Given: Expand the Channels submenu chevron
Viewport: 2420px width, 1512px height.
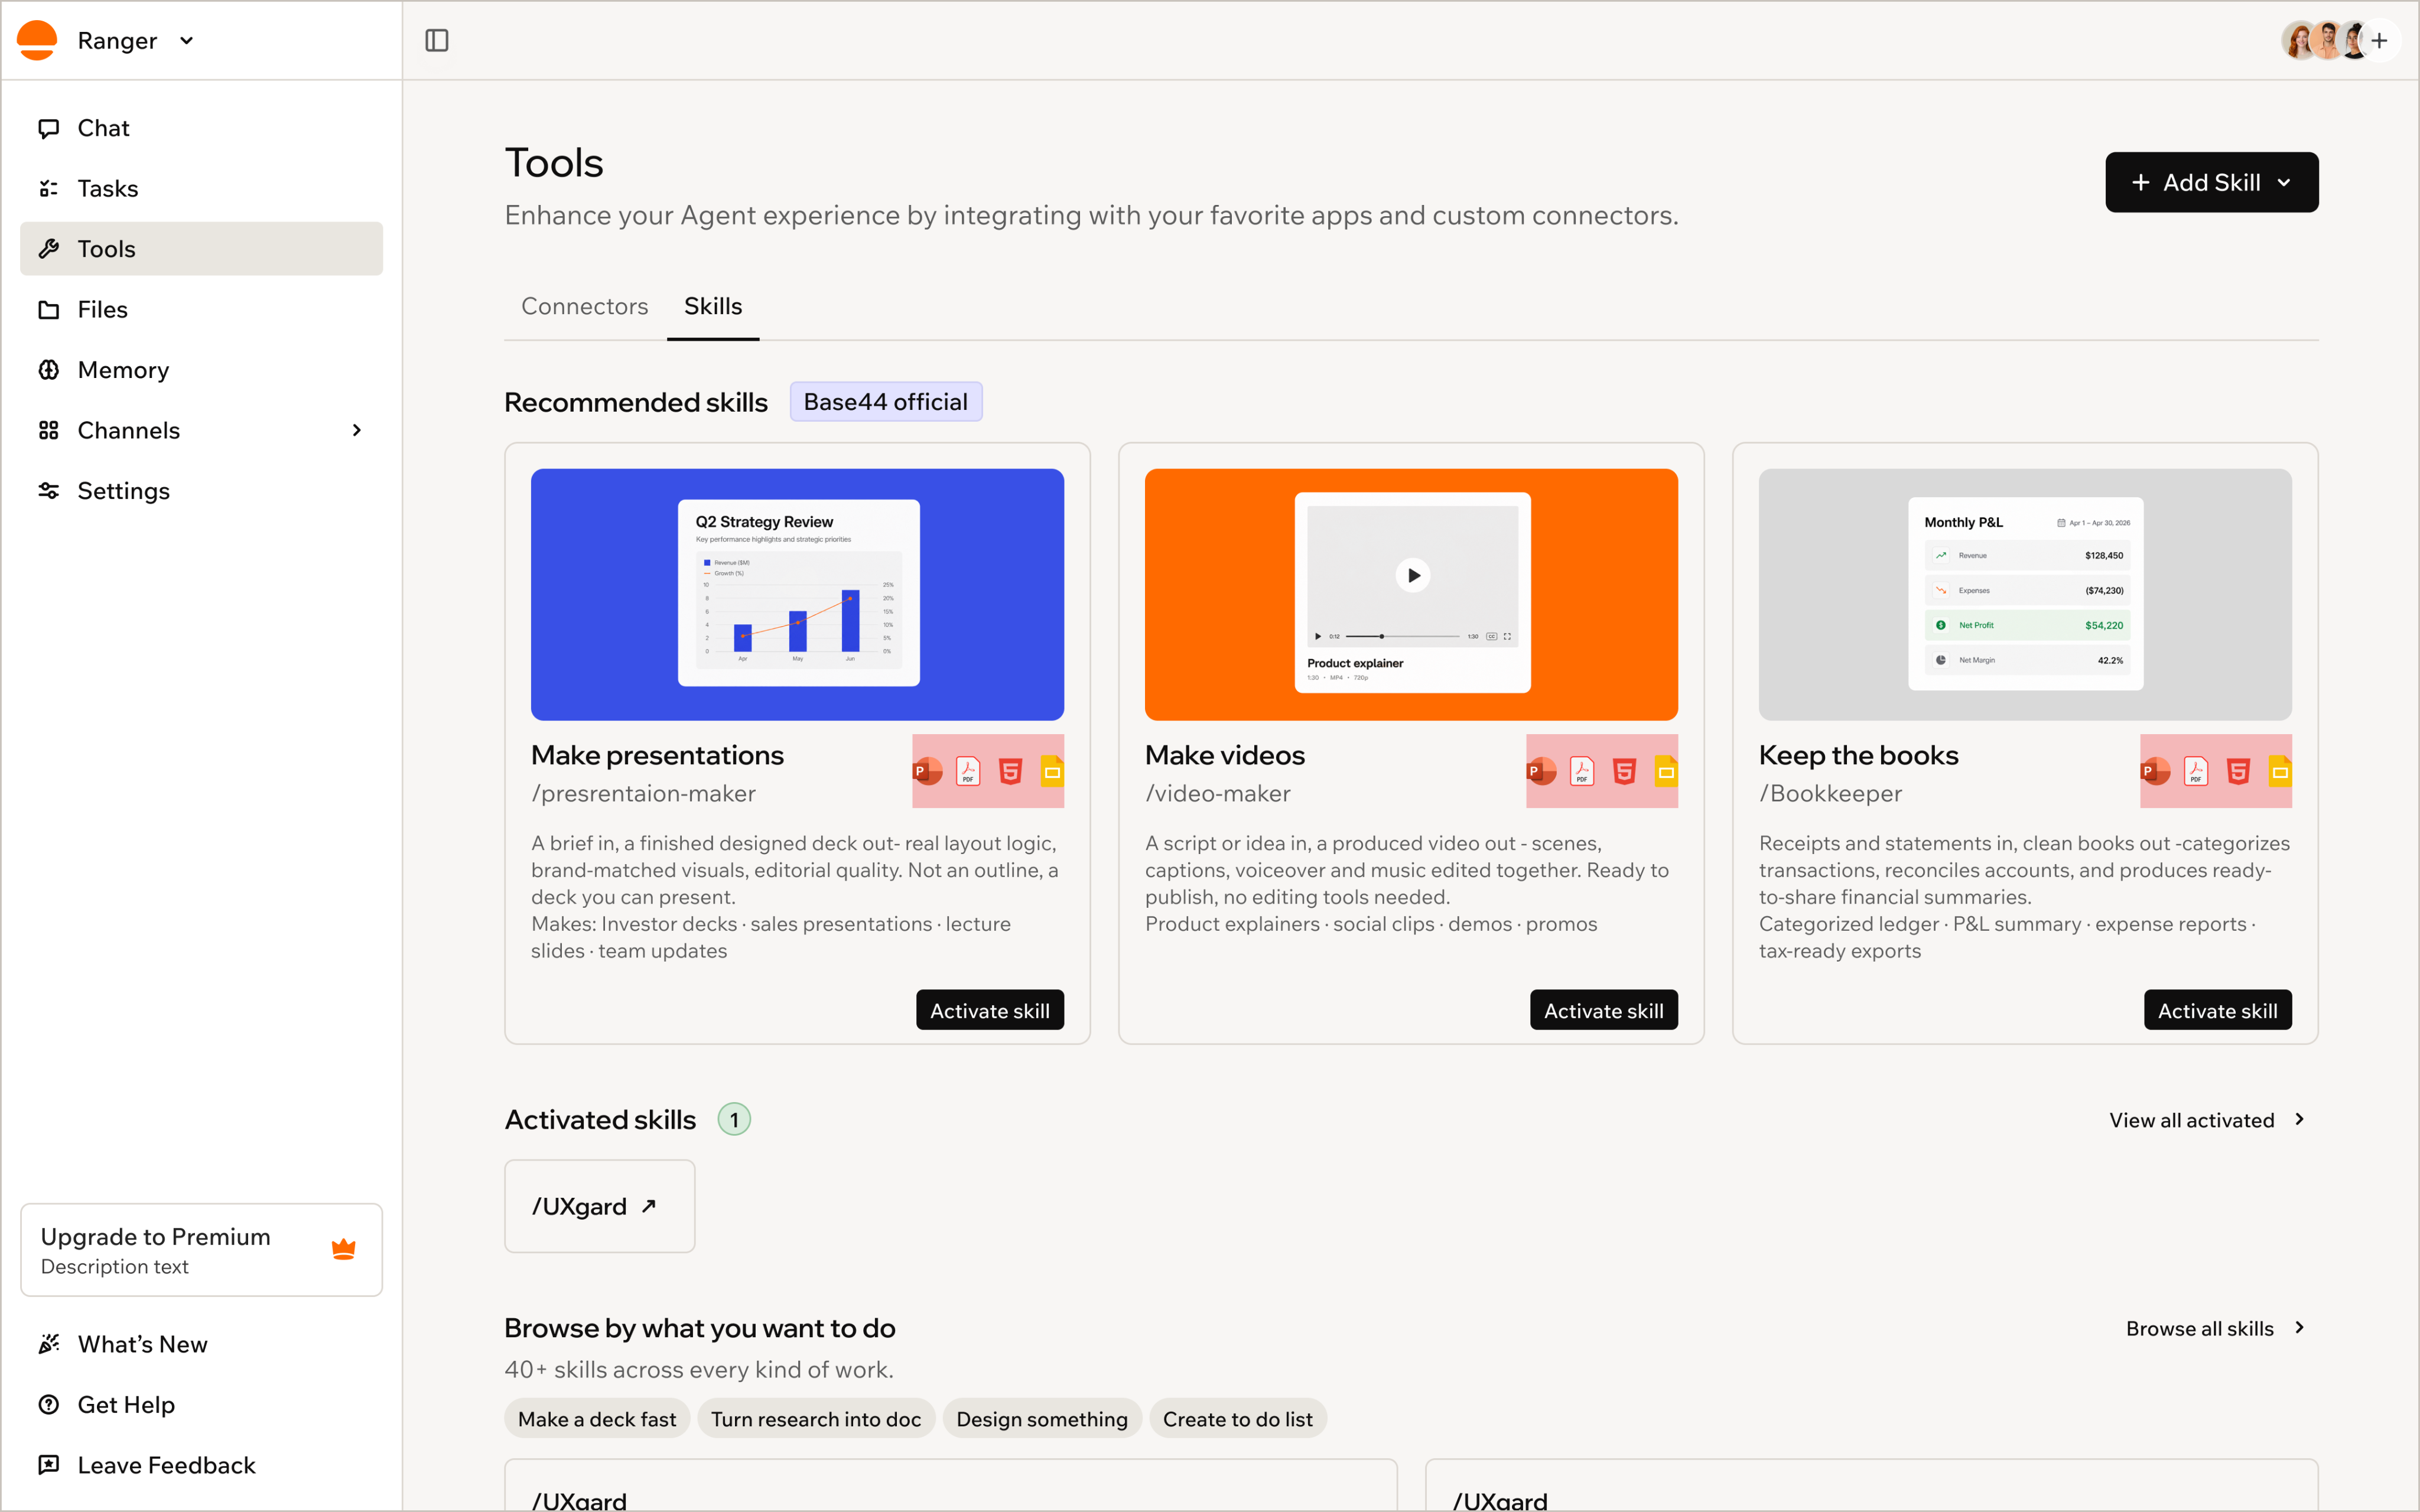Looking at the screenshot, I should click(357, 430).
